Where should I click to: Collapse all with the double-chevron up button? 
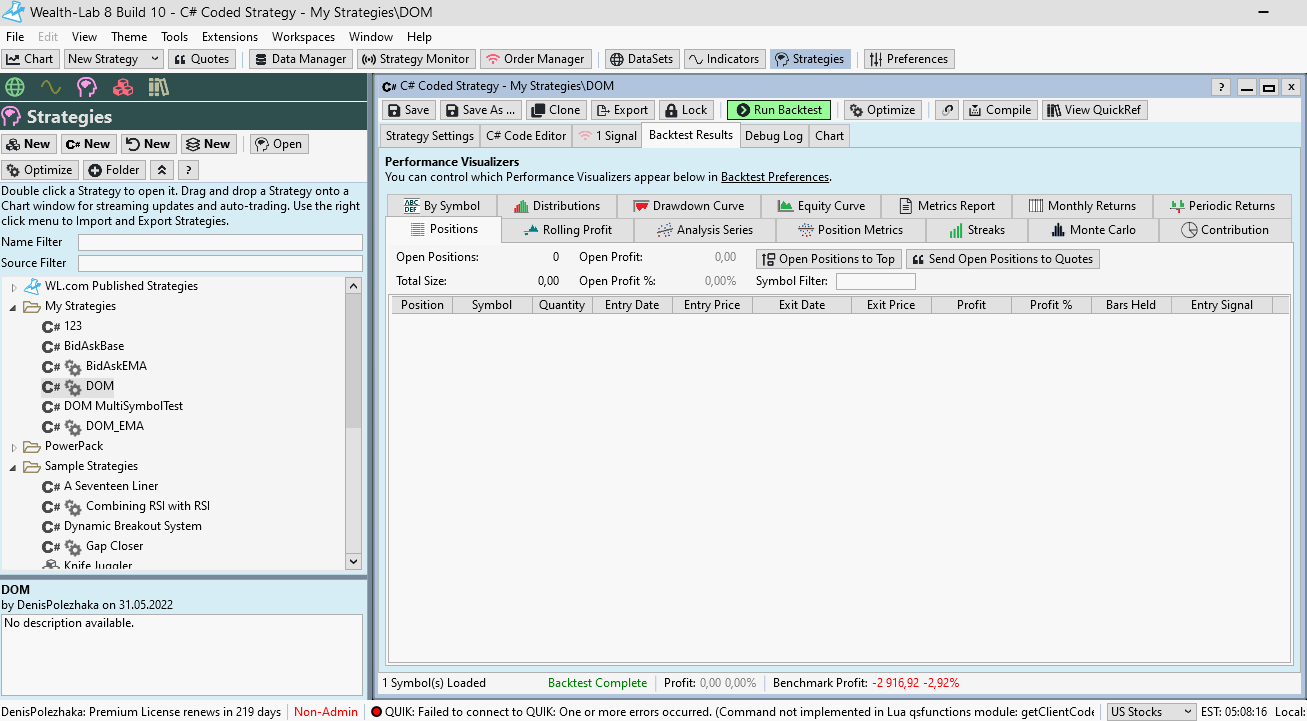162,170
